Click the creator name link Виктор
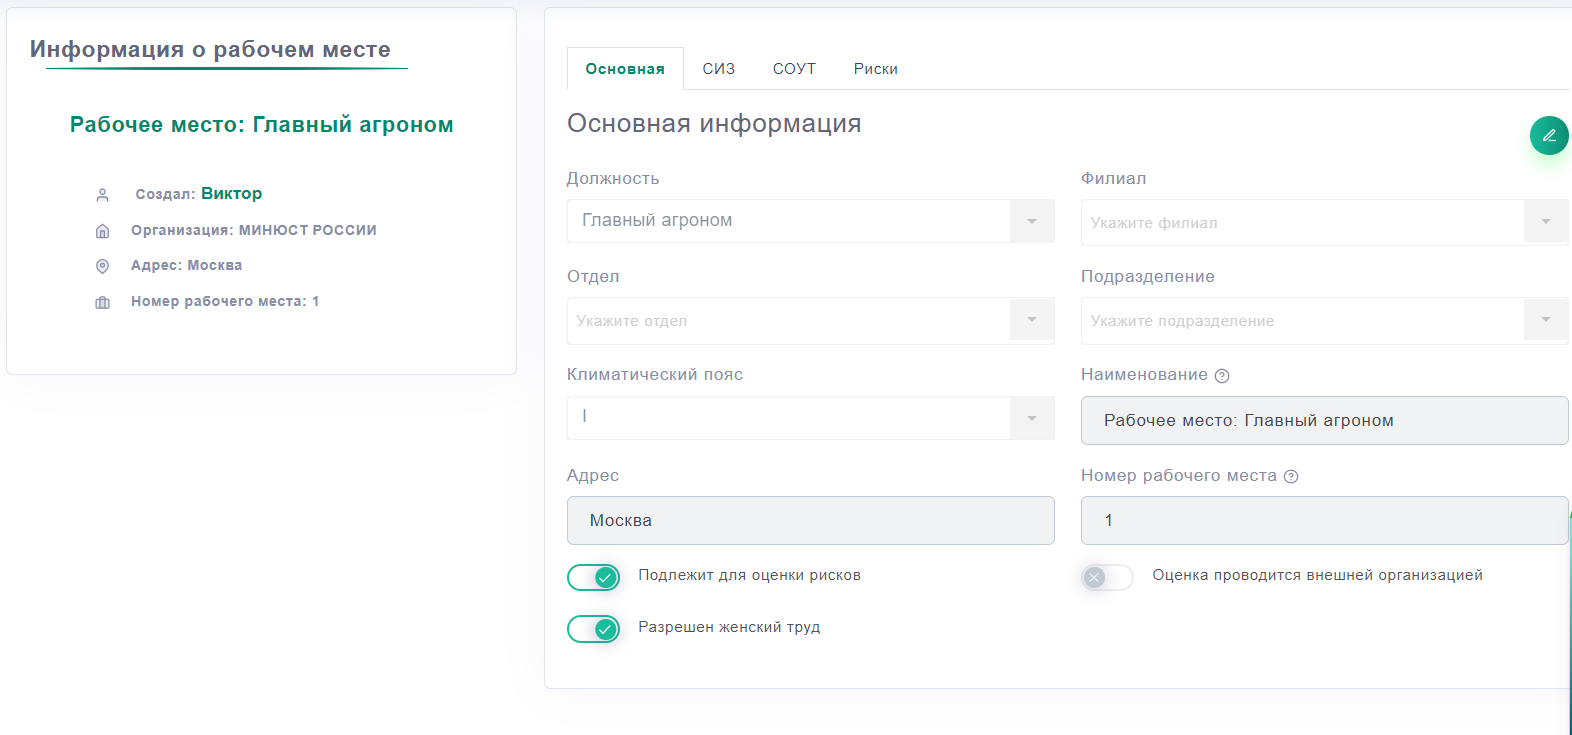This screenshot has height=735, width=1572. 231,194
